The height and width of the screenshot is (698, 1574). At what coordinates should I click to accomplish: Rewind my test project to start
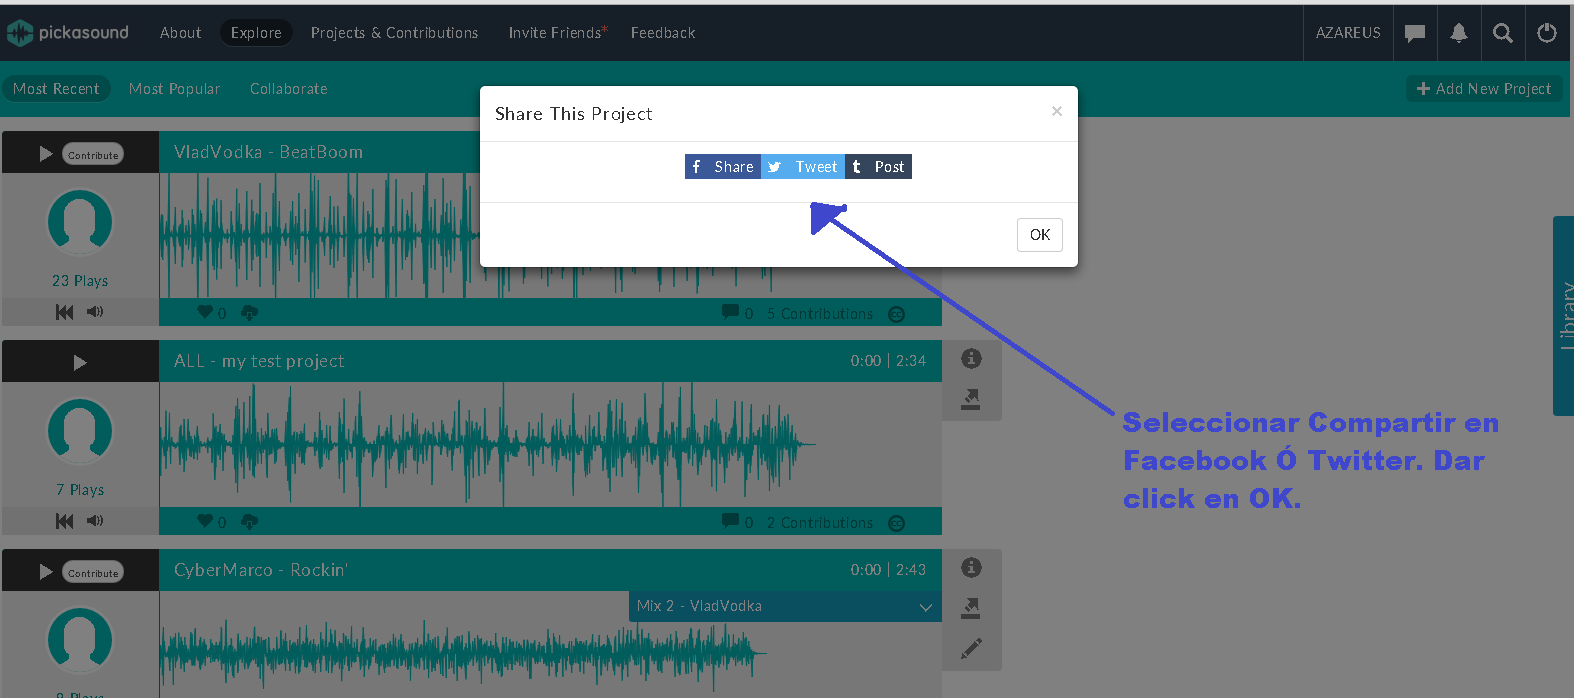pyautogui.click(x=65, y=521)
